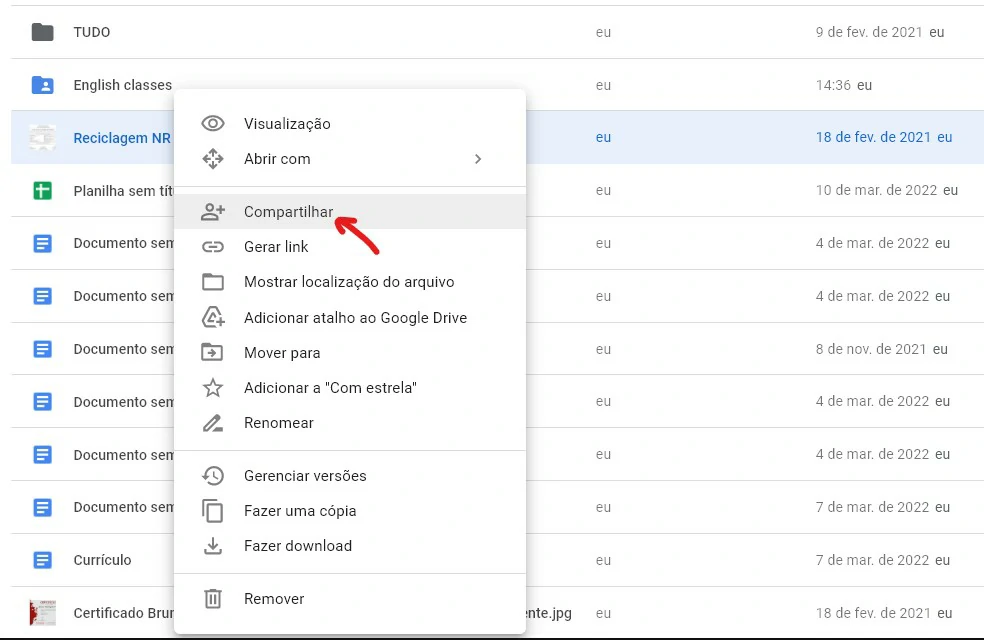Viewport: 984px width, 640px height.
Task: Select the Certificado Brun file name
Action: (x=123, y=613)
